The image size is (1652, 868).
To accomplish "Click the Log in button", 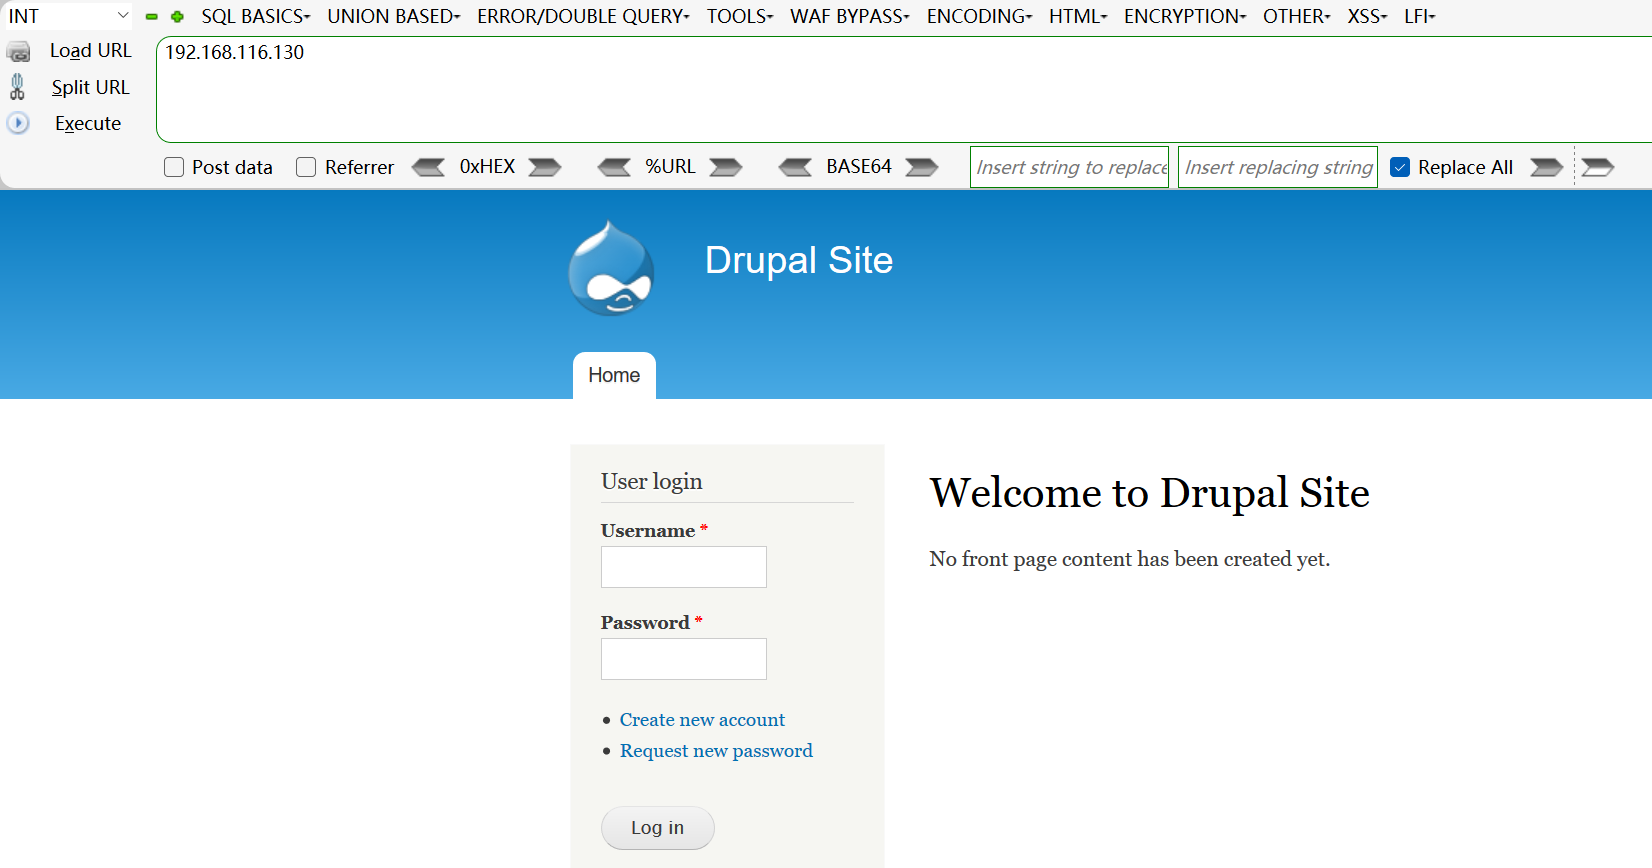I will click(x=658, y=828).
